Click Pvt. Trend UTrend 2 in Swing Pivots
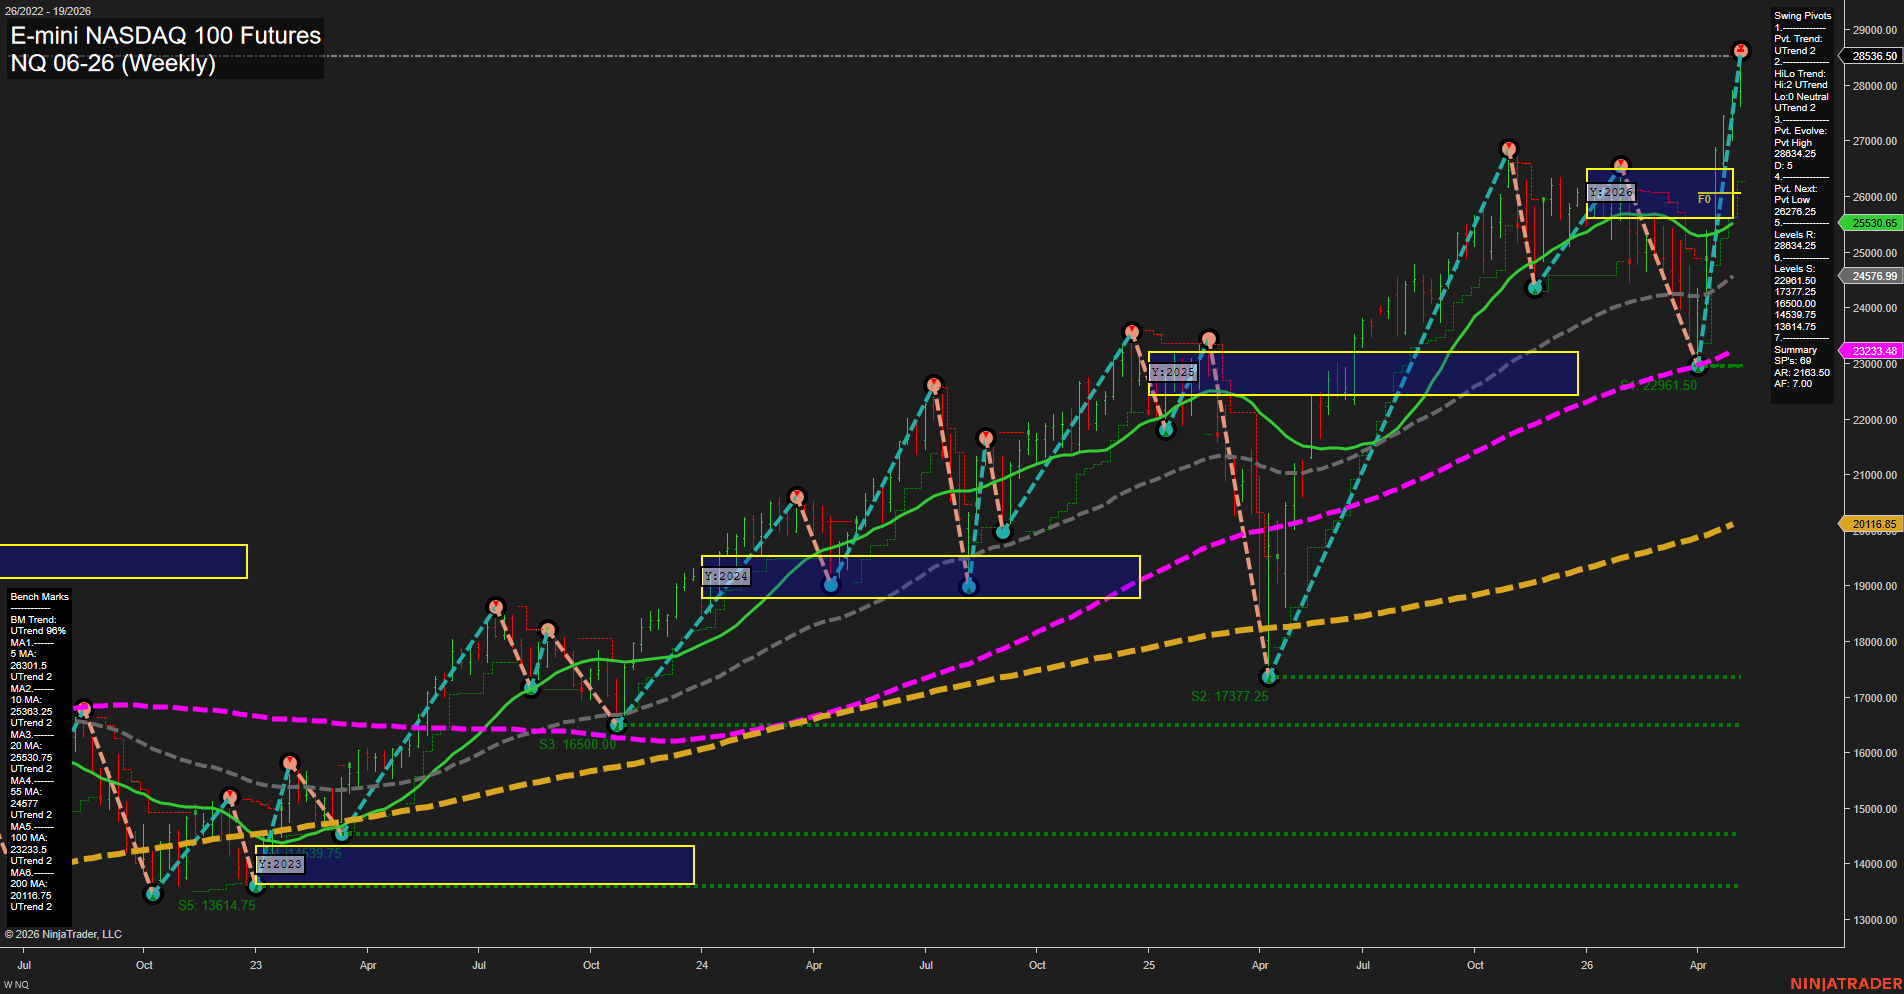This screenshot has width=1904, height=994. click(1798, 45)
